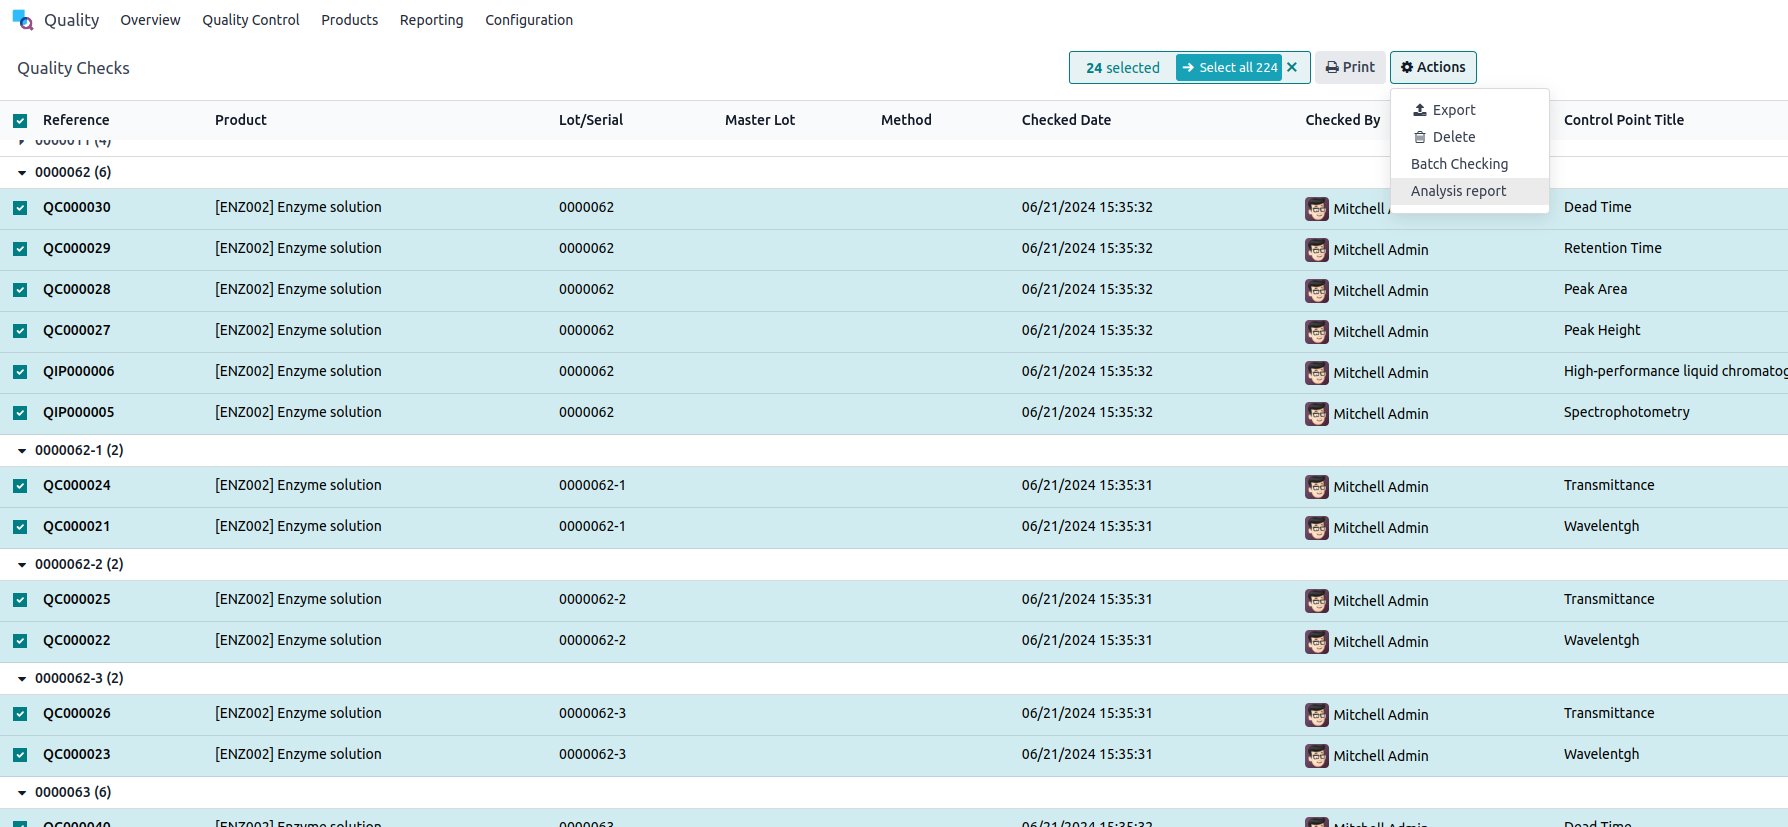This screenshot has width=1788, height=827.
Task: Choose Analysis report from Actions menu
Action: click(1457, 191)
